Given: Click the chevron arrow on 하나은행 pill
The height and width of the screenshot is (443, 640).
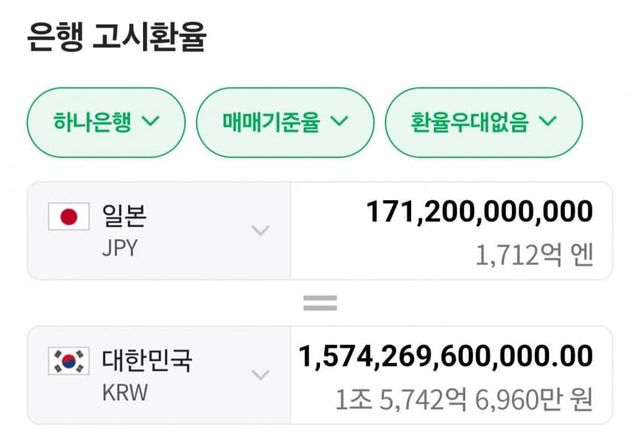Looking at the screenshot, I should pos(151,122).
